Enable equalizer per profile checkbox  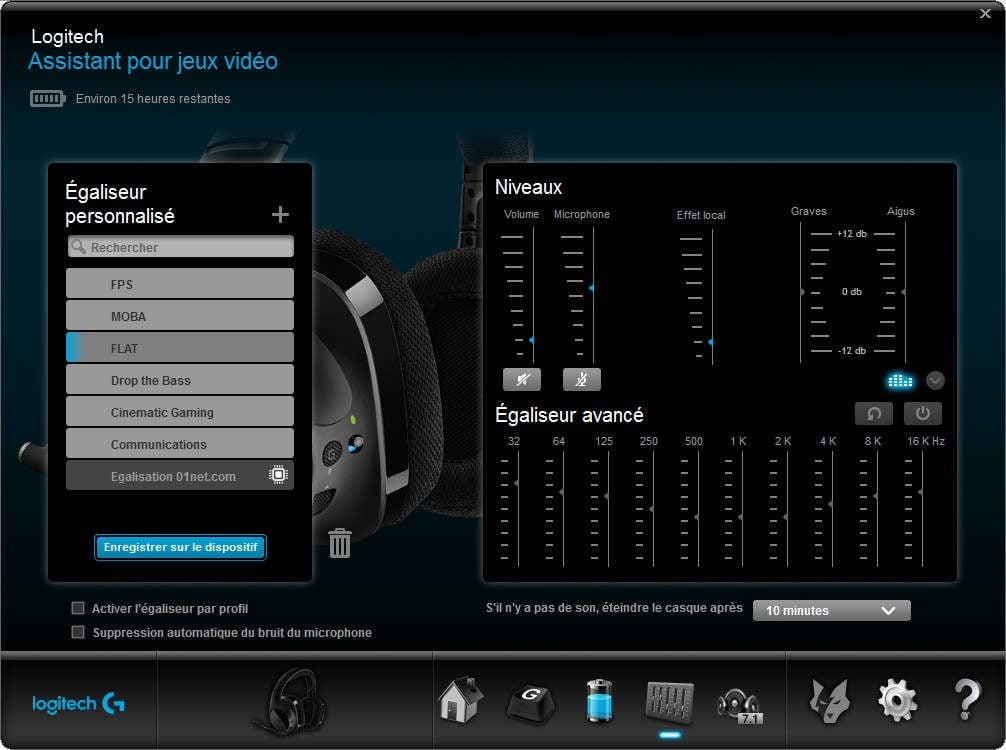78,608
